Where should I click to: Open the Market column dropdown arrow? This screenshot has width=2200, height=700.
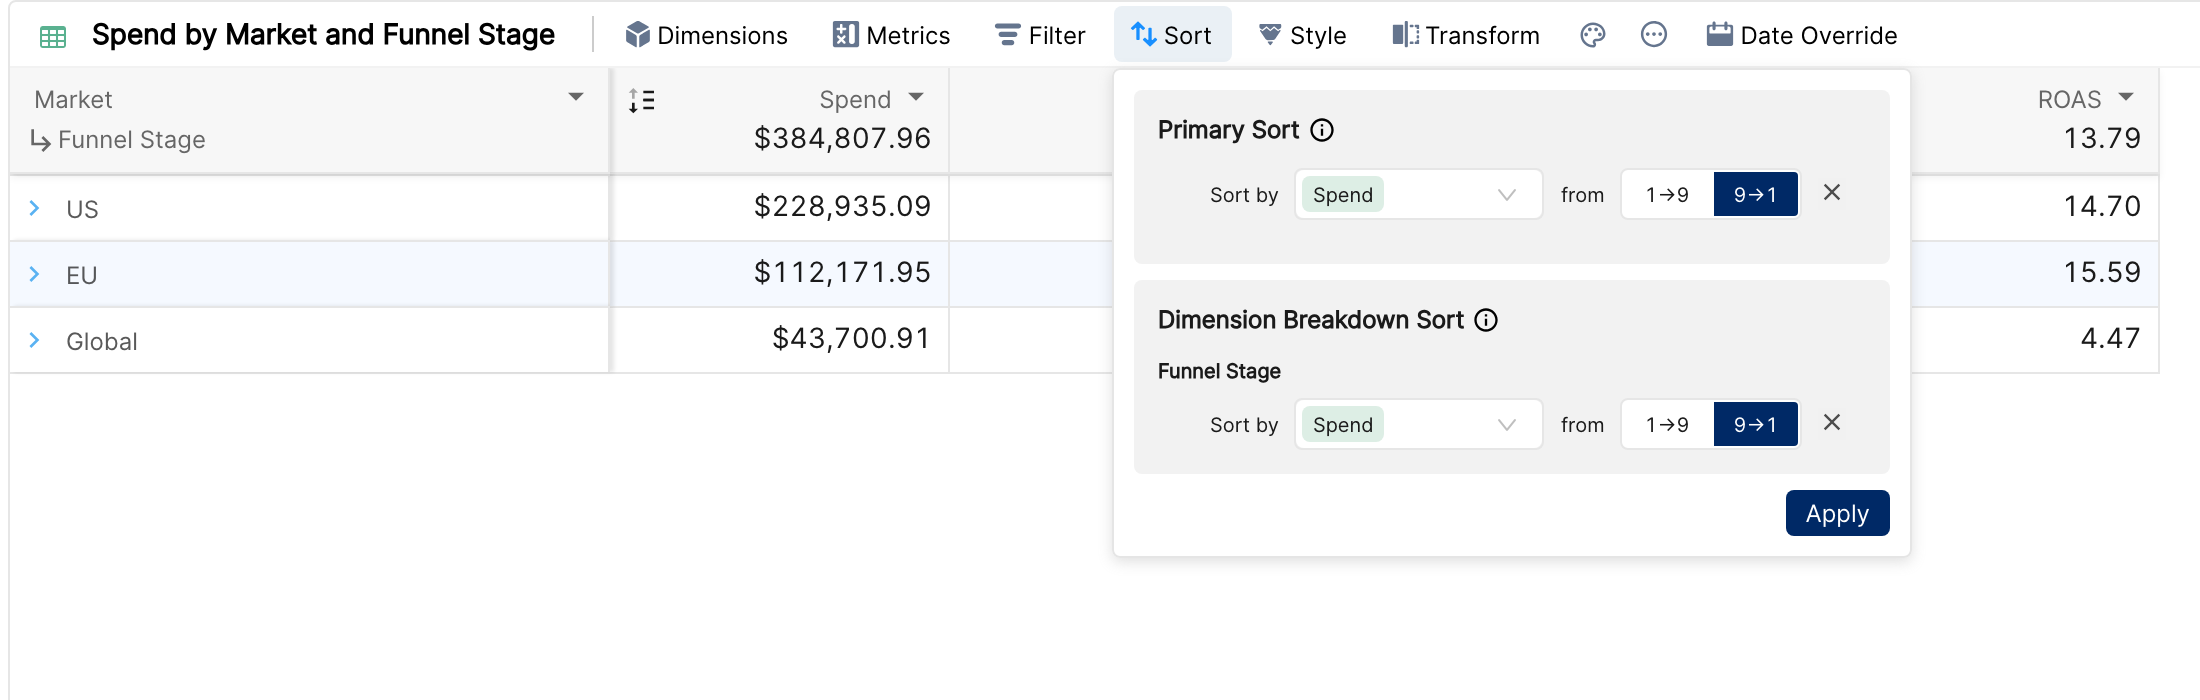tap(576, 97)
